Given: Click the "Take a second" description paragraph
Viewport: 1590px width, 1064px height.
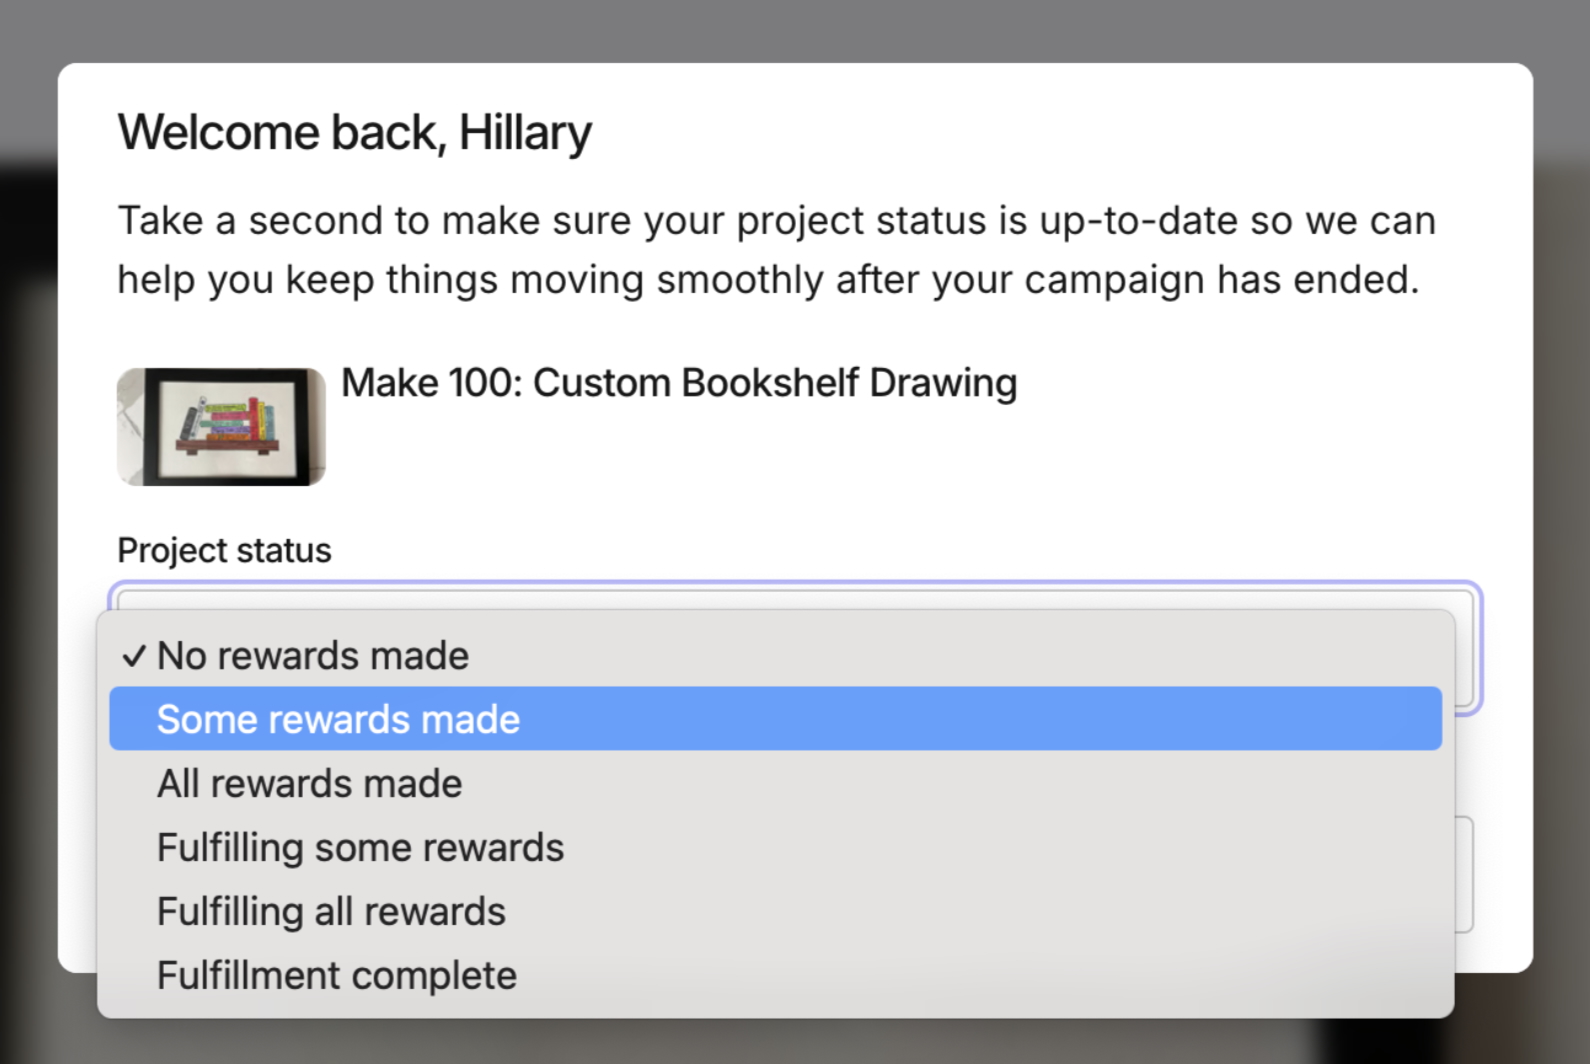Looking at the screenshot, I should [x=776, y=250].
